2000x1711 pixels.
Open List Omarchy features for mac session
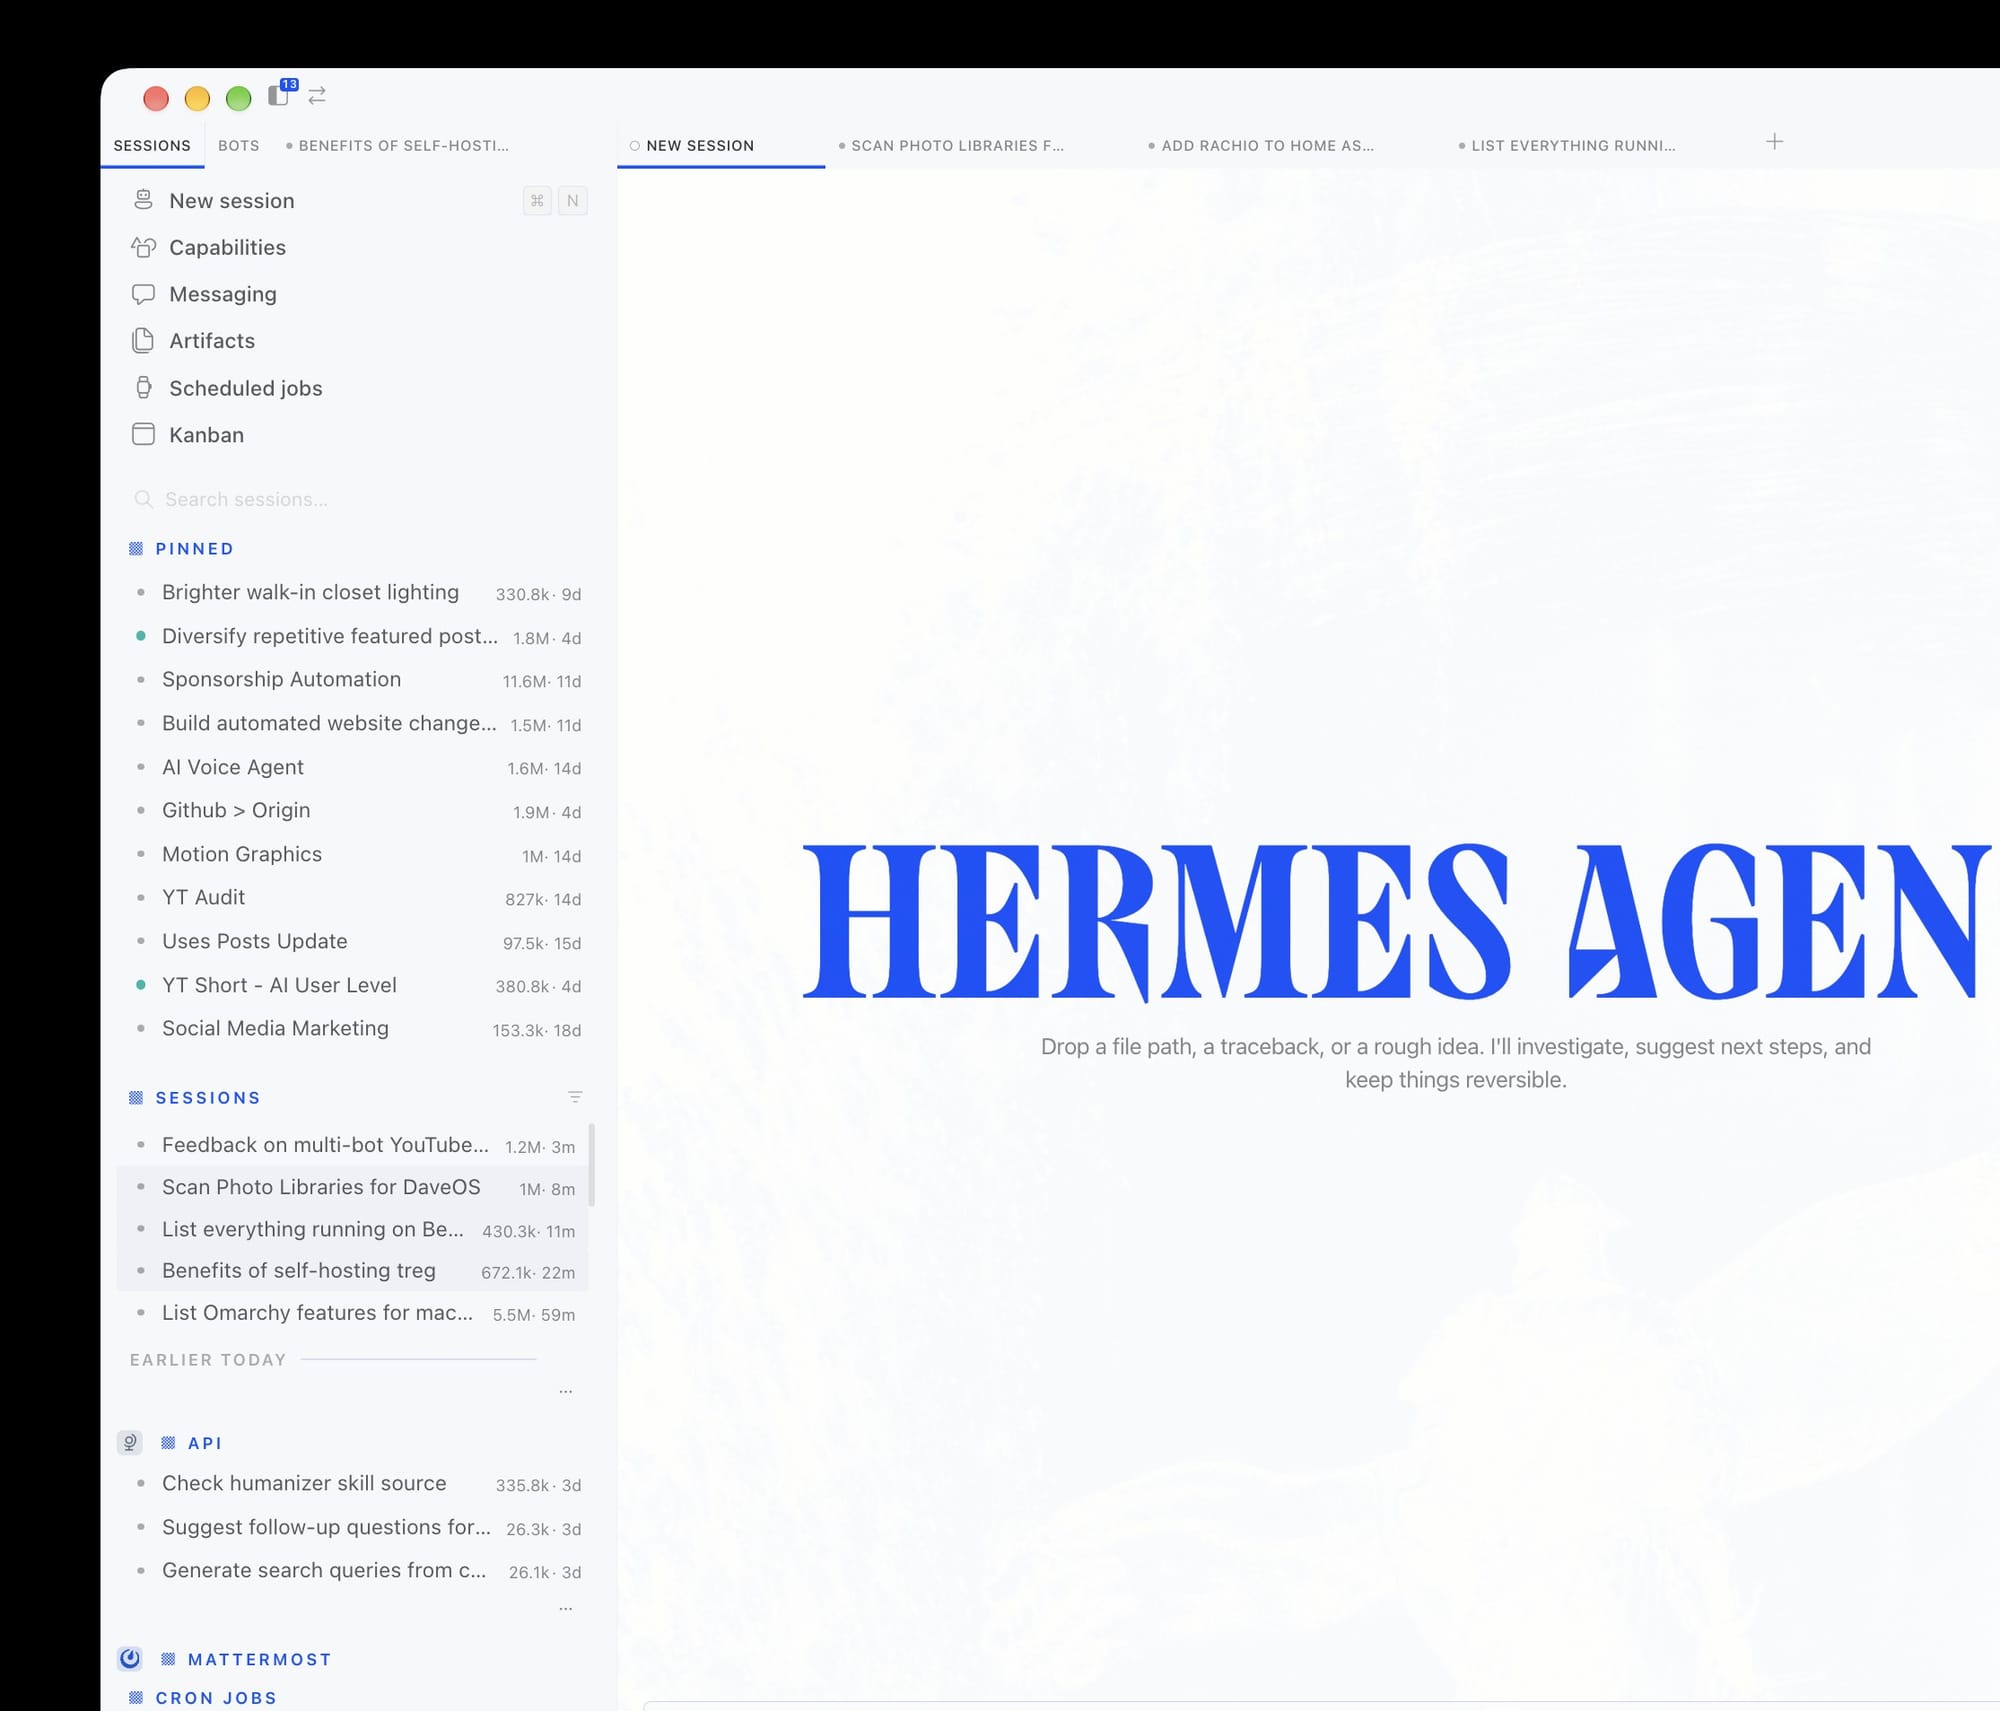[352, 1314]
